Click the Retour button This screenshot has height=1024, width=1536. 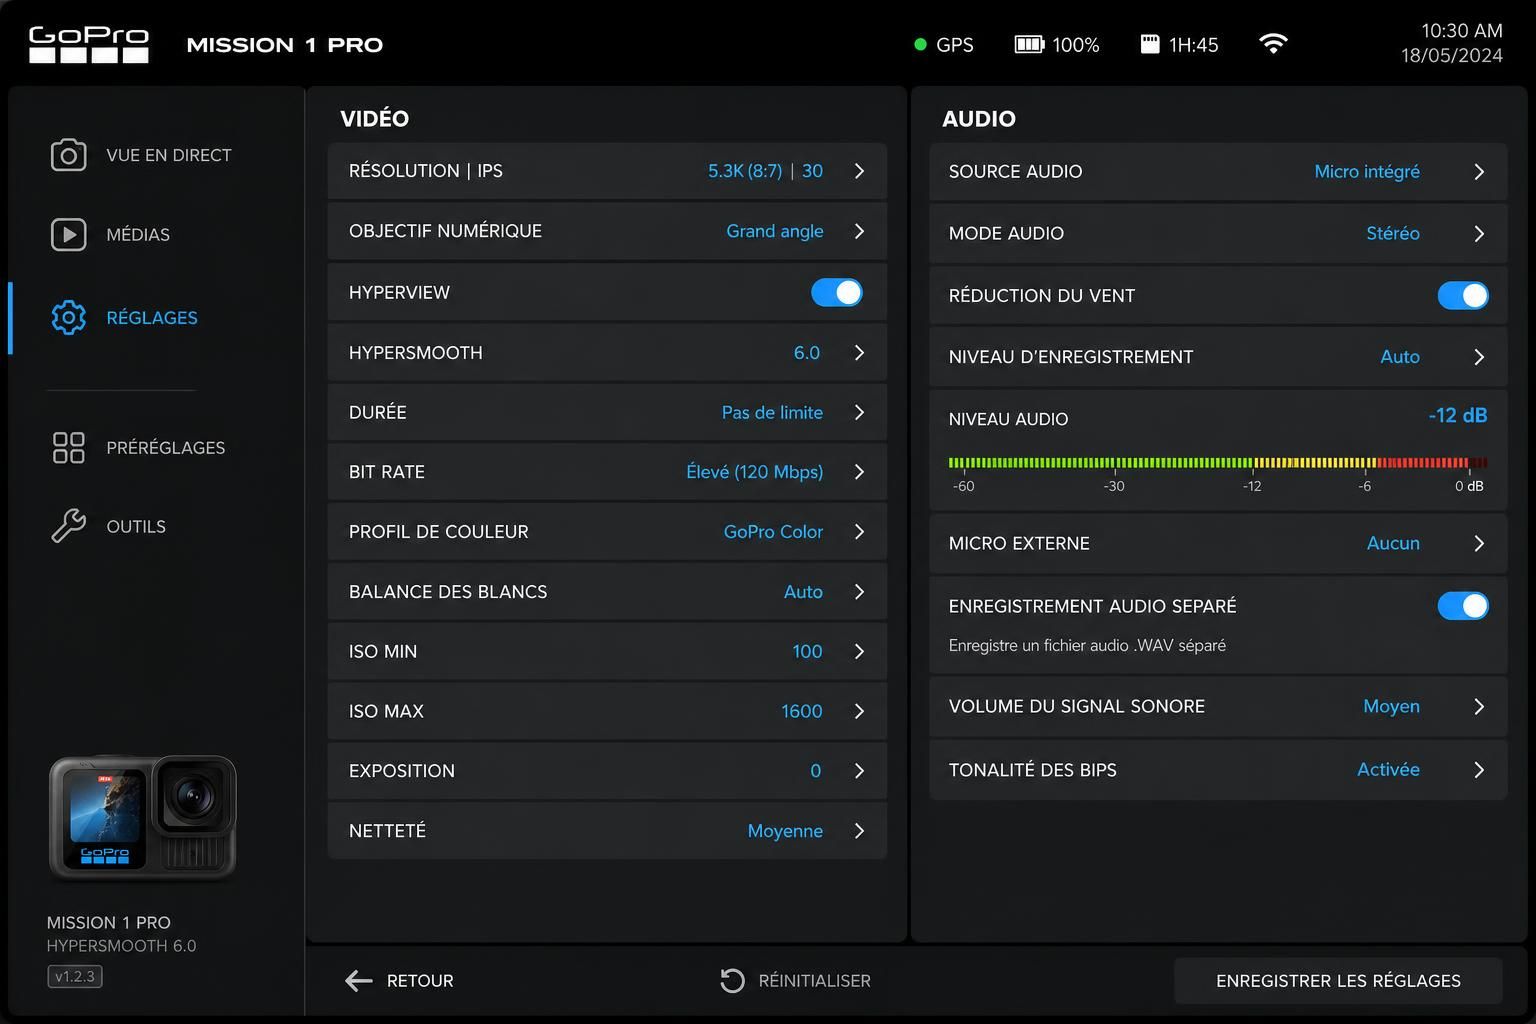click(399, 981)
